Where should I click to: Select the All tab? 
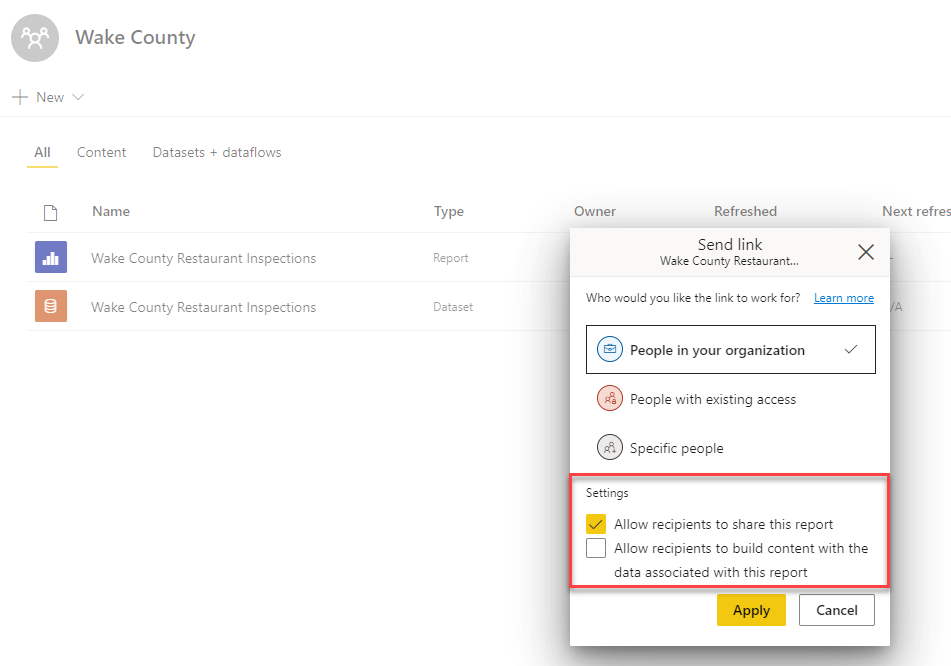(x=42, y=153)
